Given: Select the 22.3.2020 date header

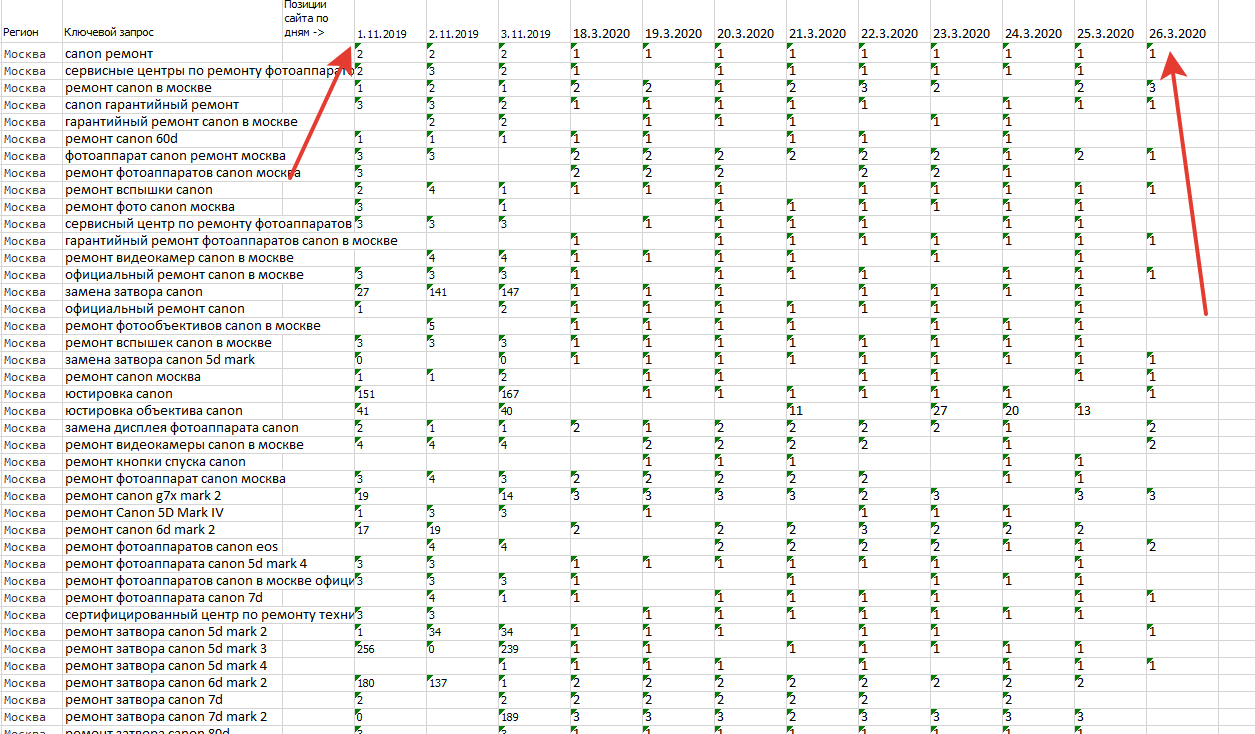Looking at the screenshot, I should click(x=890, y=34).
